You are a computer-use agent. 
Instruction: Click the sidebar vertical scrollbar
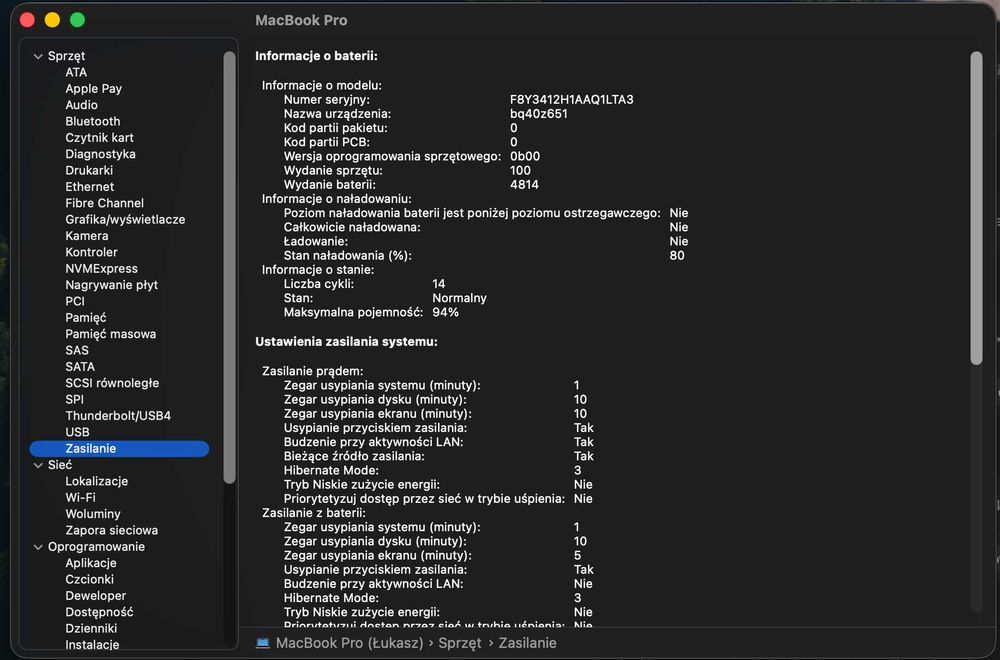point(230,267)
